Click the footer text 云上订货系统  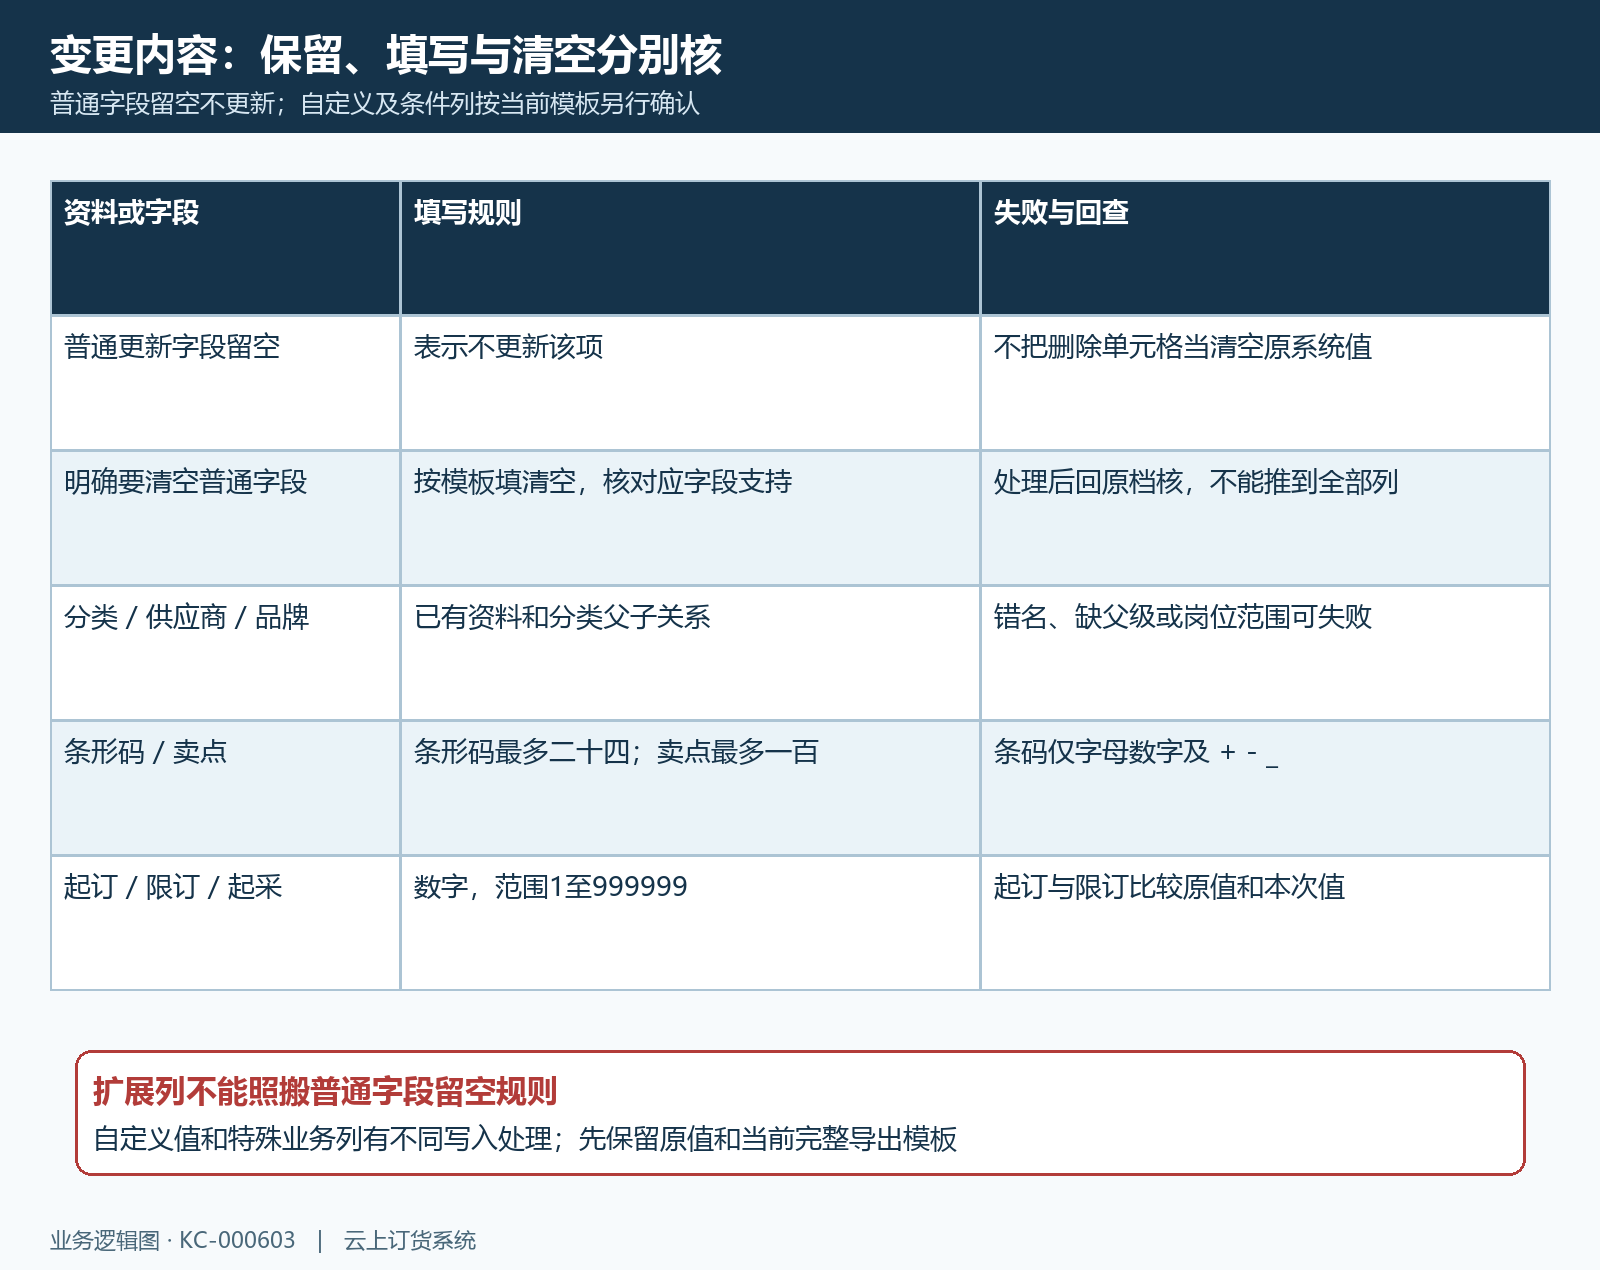(410, 1241)
